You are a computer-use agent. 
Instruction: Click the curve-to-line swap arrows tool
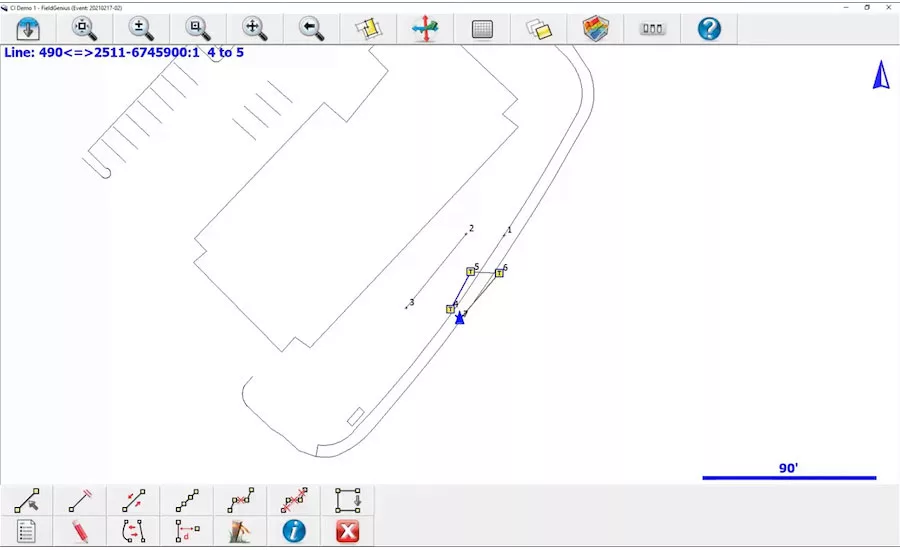point(133,531)
